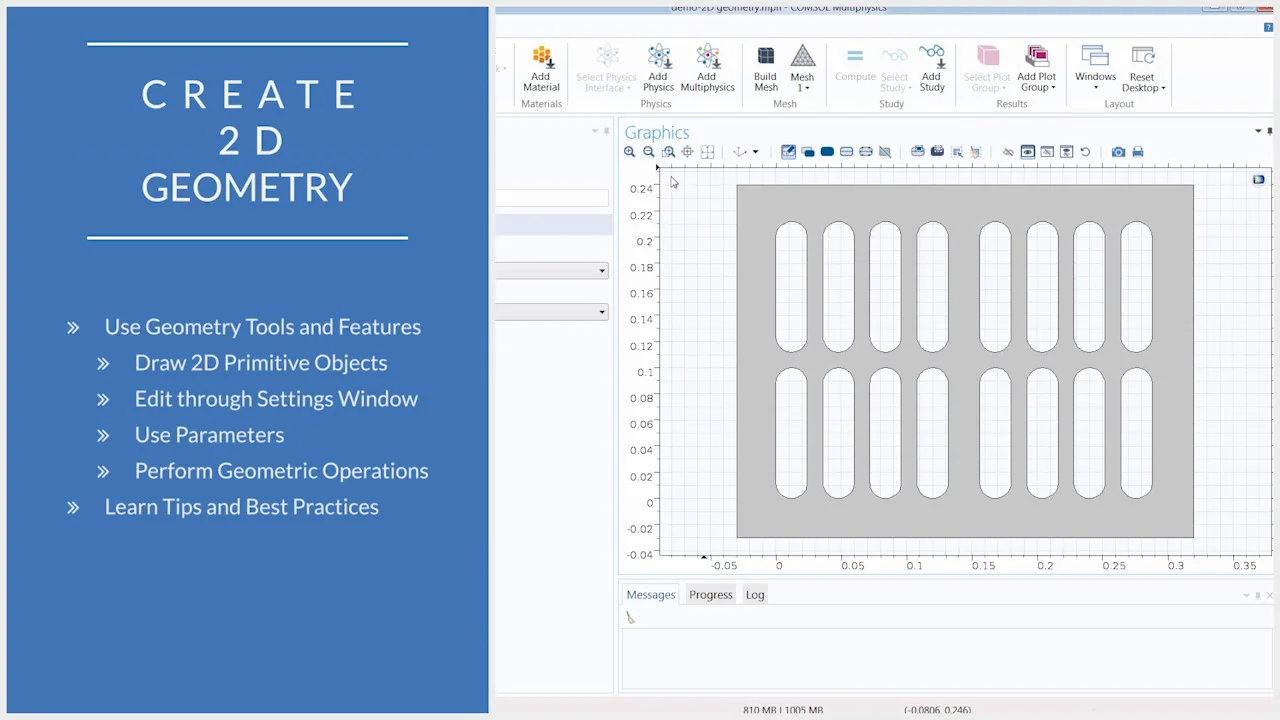Click Add Material in the ribbon
Image resolution: width=1280 pixels, height=720 pixels.
(x=541, y=69)
